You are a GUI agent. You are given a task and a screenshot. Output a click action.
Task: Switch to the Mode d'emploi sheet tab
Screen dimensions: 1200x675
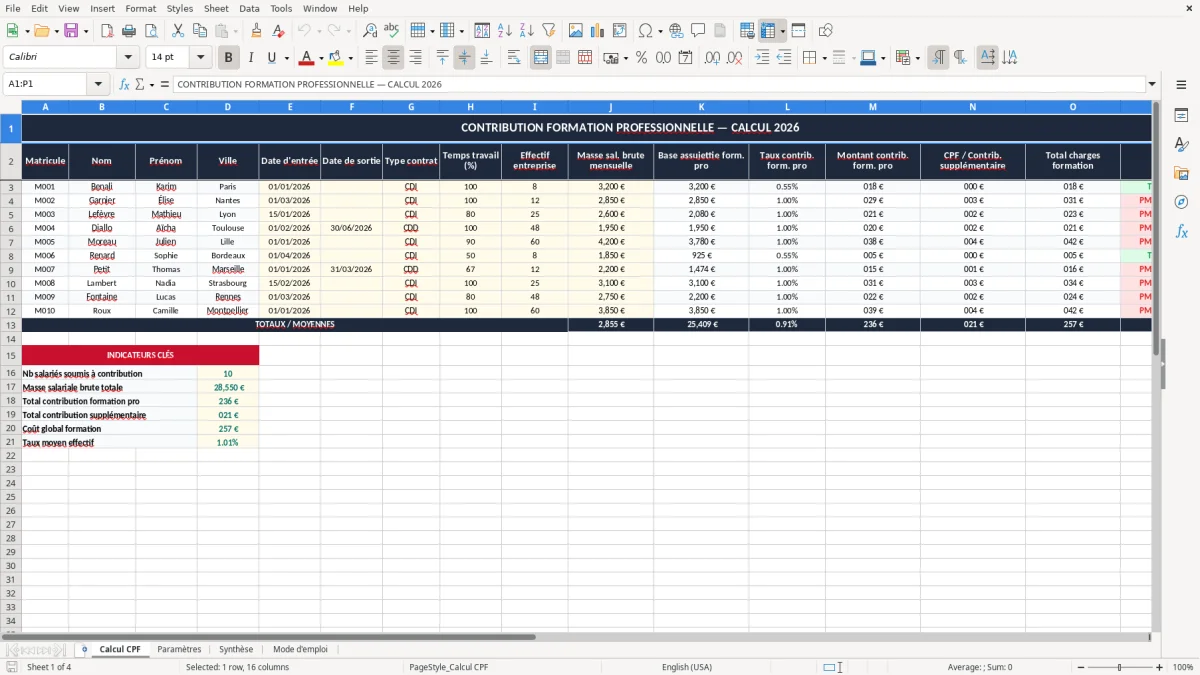point(300,649)
